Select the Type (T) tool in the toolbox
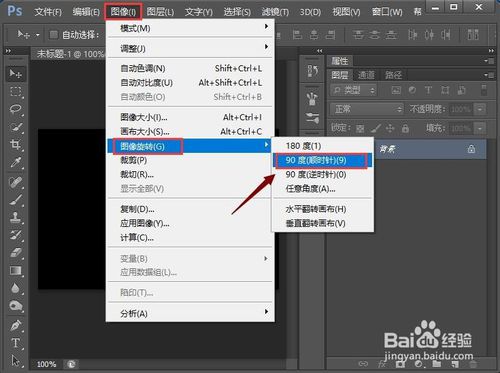The image size is (500, 373). [x=15, y=343]
